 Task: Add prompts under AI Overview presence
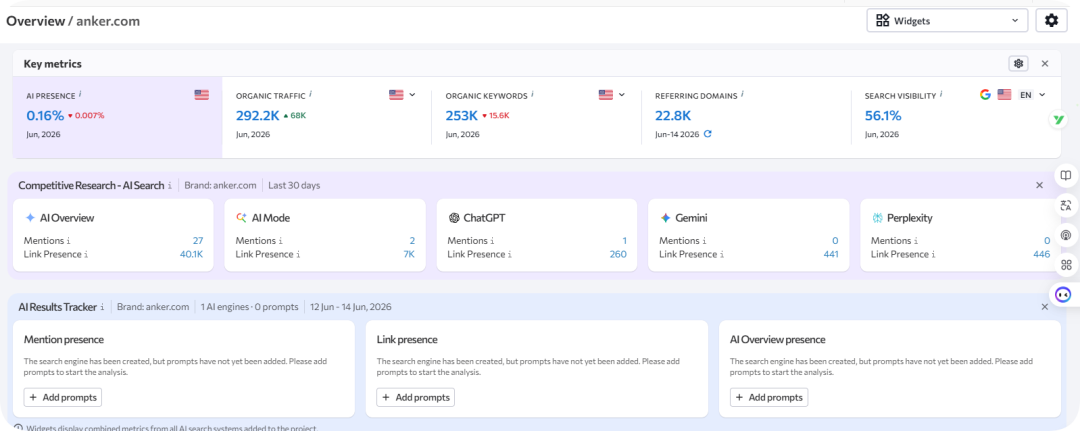[769, 397]
